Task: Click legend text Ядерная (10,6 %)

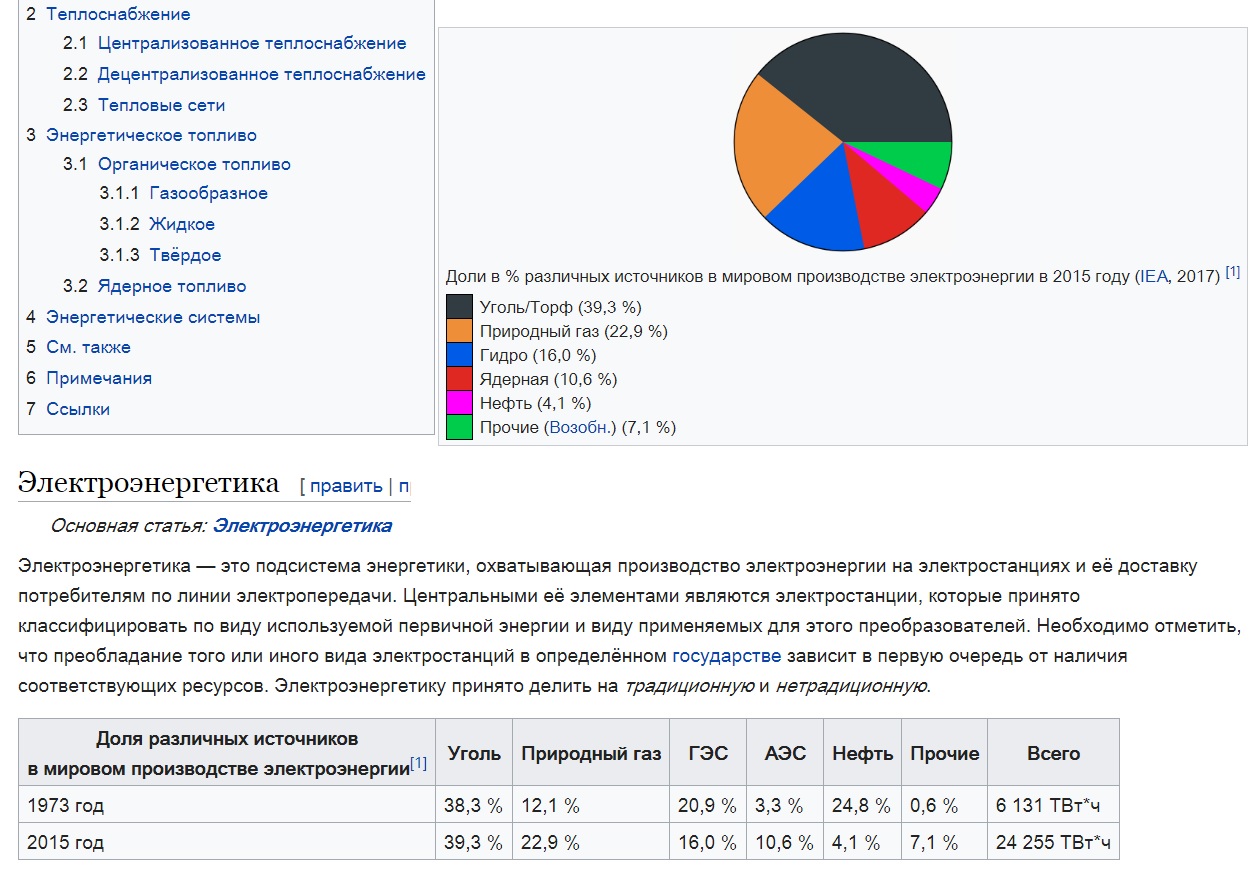Action: (x=549, y=379)
